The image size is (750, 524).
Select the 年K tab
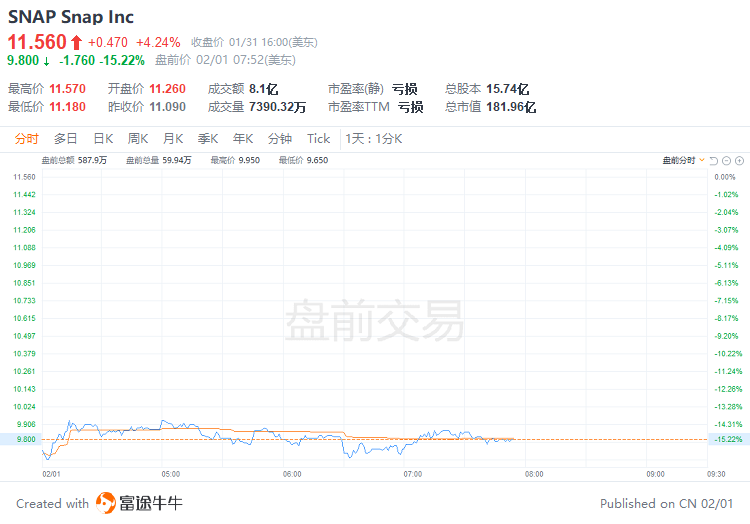243,139
